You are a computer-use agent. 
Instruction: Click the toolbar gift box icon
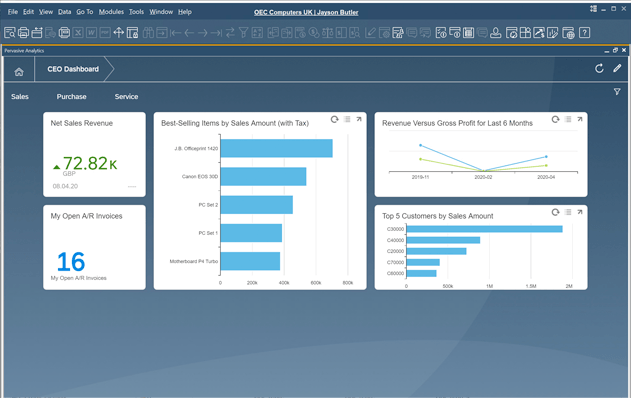(526, 33)
